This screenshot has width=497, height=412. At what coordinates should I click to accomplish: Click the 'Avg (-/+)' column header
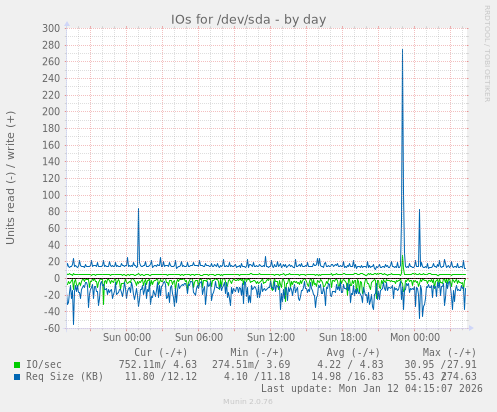coord(353,353)
